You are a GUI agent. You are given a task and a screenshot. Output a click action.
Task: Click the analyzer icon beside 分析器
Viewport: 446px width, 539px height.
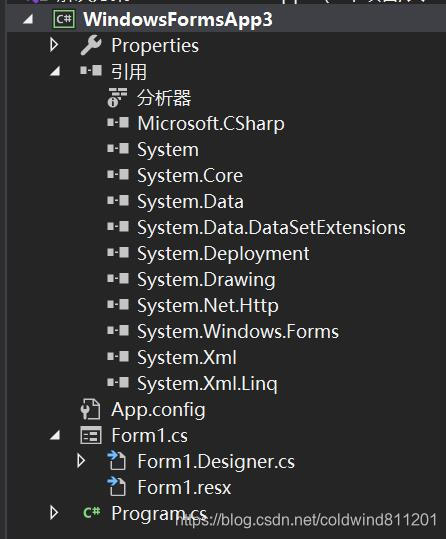pyautogui.click(x=117, y=97)
